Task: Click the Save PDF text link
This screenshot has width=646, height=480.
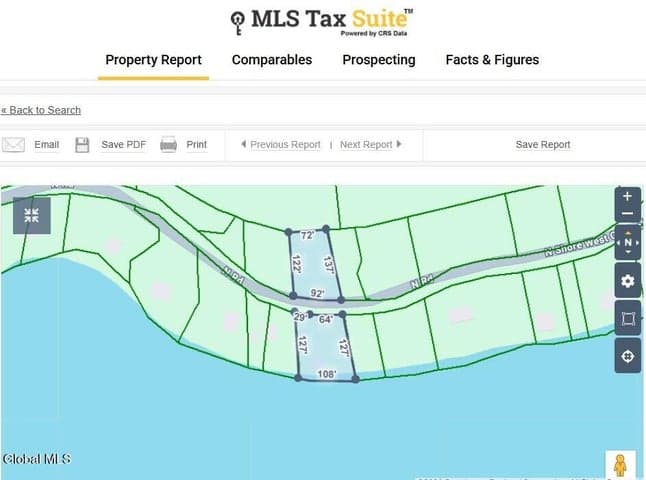Action: click(x=124, y=145)
